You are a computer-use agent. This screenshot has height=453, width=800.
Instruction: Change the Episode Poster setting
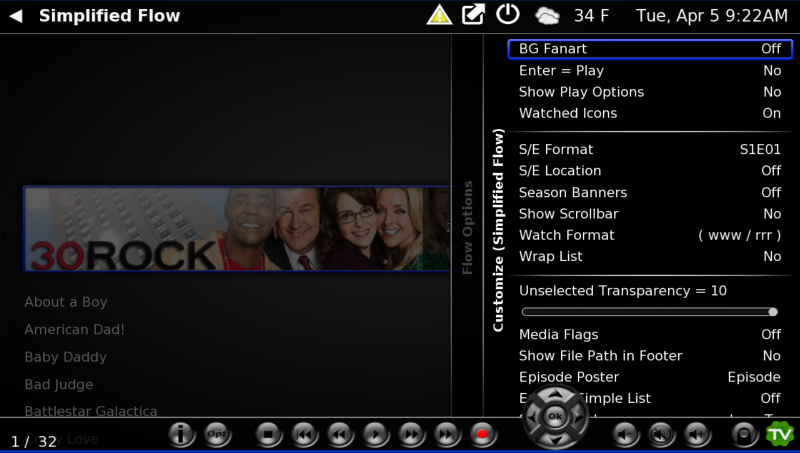(650, 378)
